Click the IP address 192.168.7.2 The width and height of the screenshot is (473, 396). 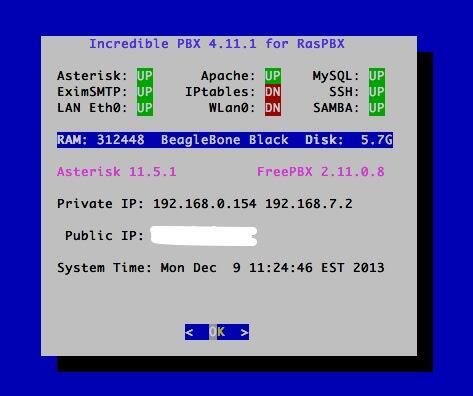(x=309, y=204)
